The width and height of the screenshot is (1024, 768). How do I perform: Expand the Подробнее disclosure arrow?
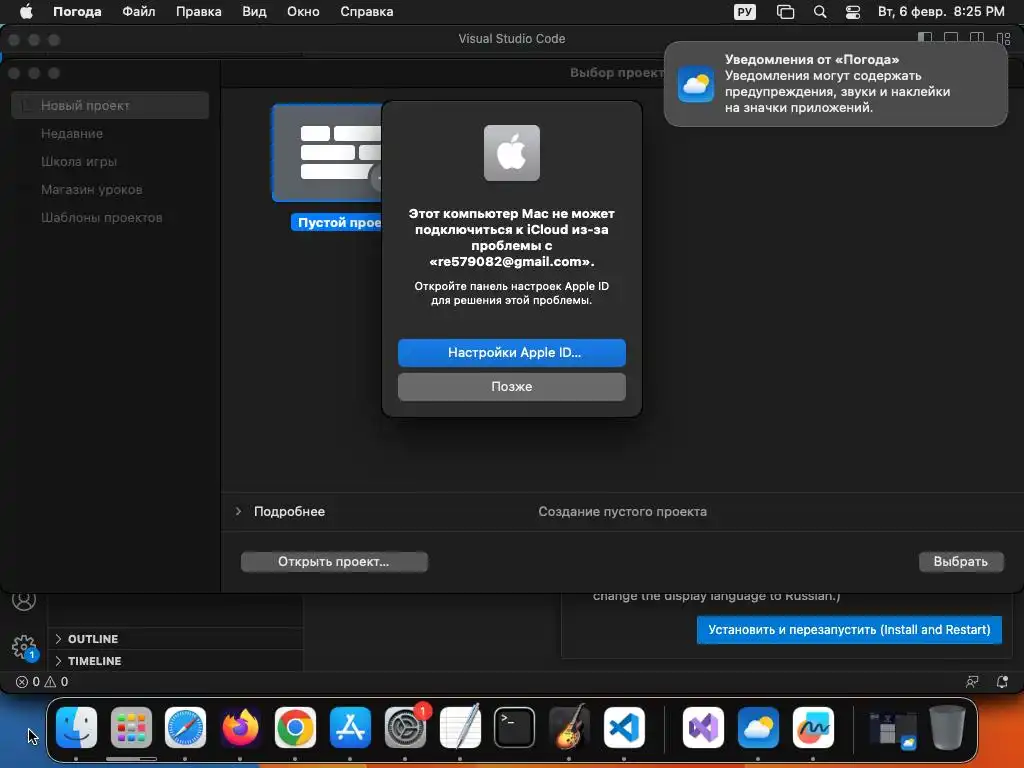coord(238,511)
